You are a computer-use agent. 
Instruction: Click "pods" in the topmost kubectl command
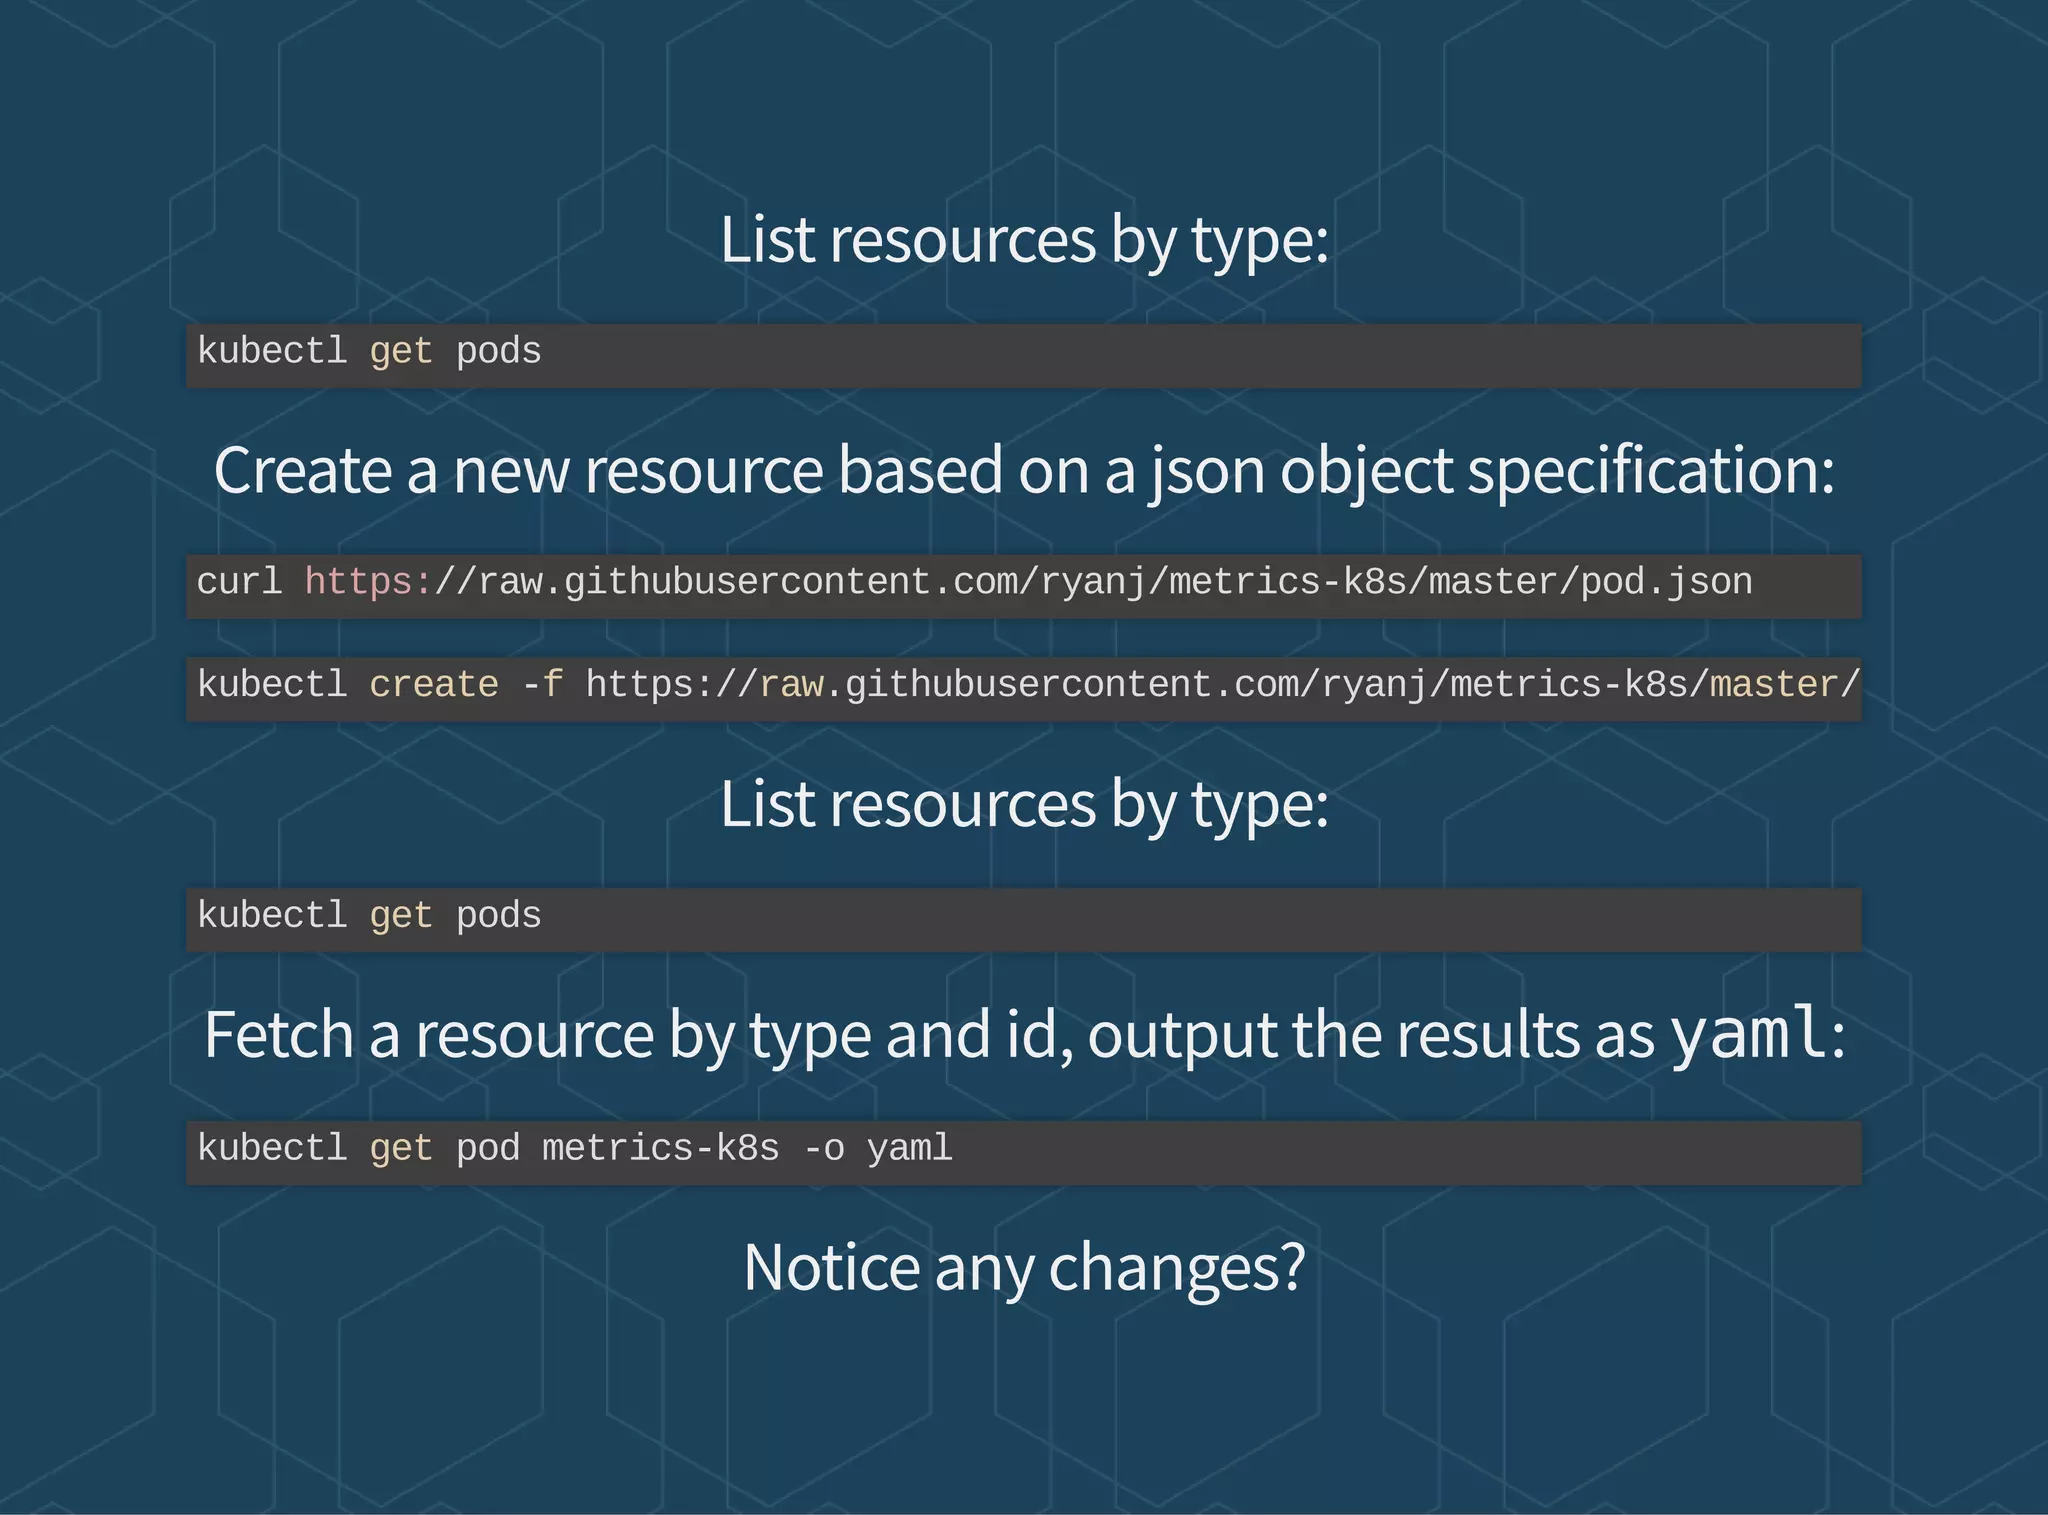click(498, 352)
